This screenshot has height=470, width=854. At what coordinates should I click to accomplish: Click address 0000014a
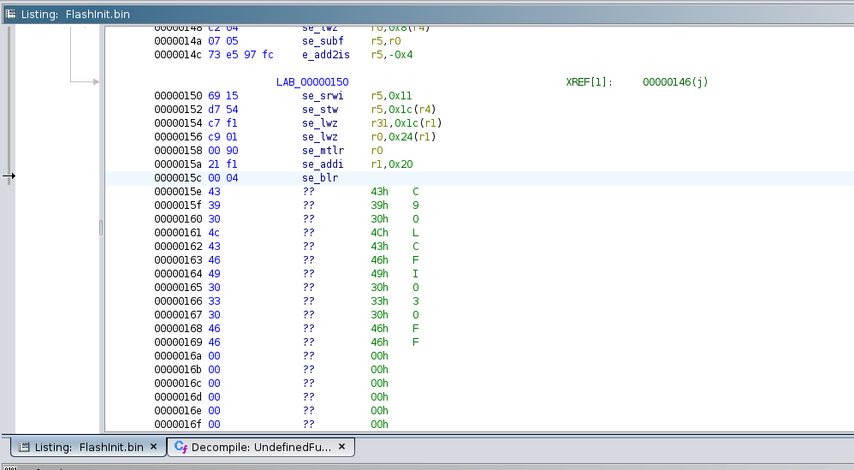point(178,41)
